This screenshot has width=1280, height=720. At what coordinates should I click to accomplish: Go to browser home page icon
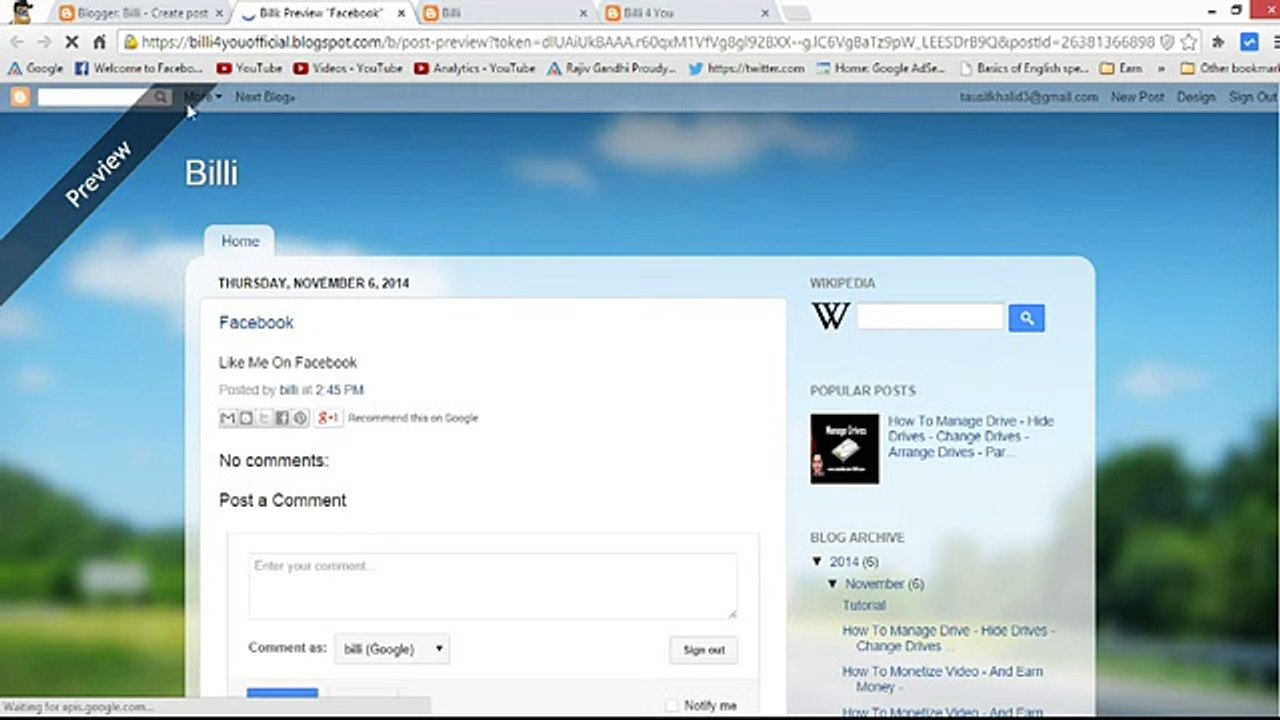click(99, 42)
